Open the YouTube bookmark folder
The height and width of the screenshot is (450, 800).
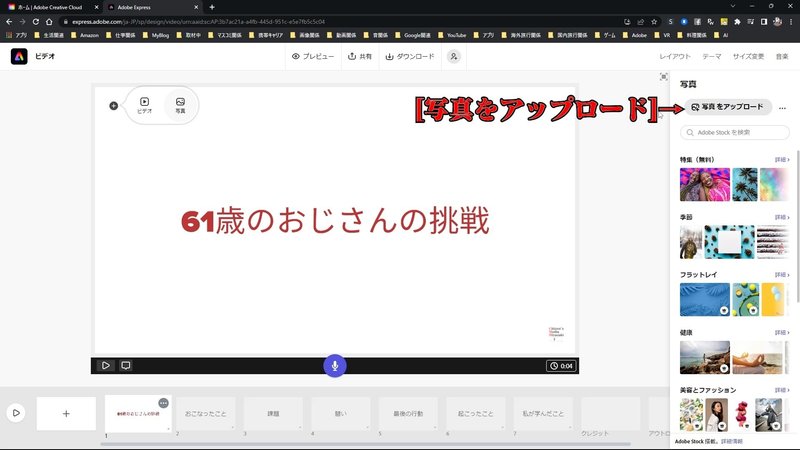click(x=452, y=35)
